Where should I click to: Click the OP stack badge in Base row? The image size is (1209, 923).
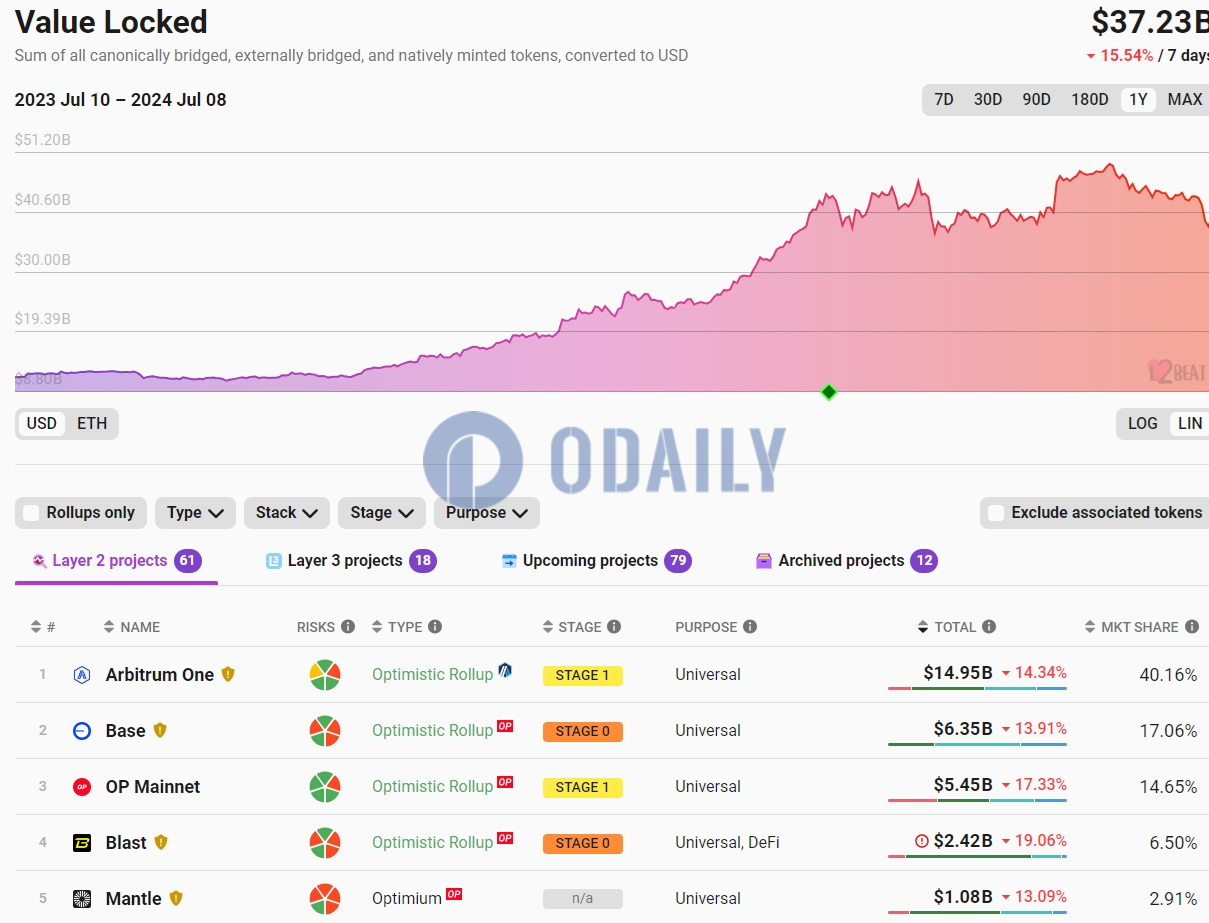click(x=505, y=726)
